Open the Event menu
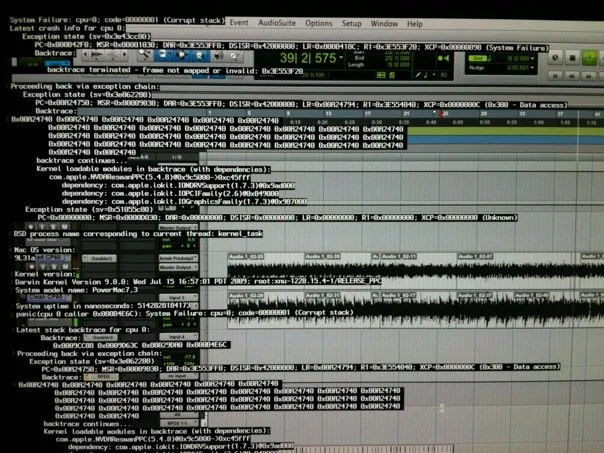Viewport: 604px width, 453px height. click(239, 22)
